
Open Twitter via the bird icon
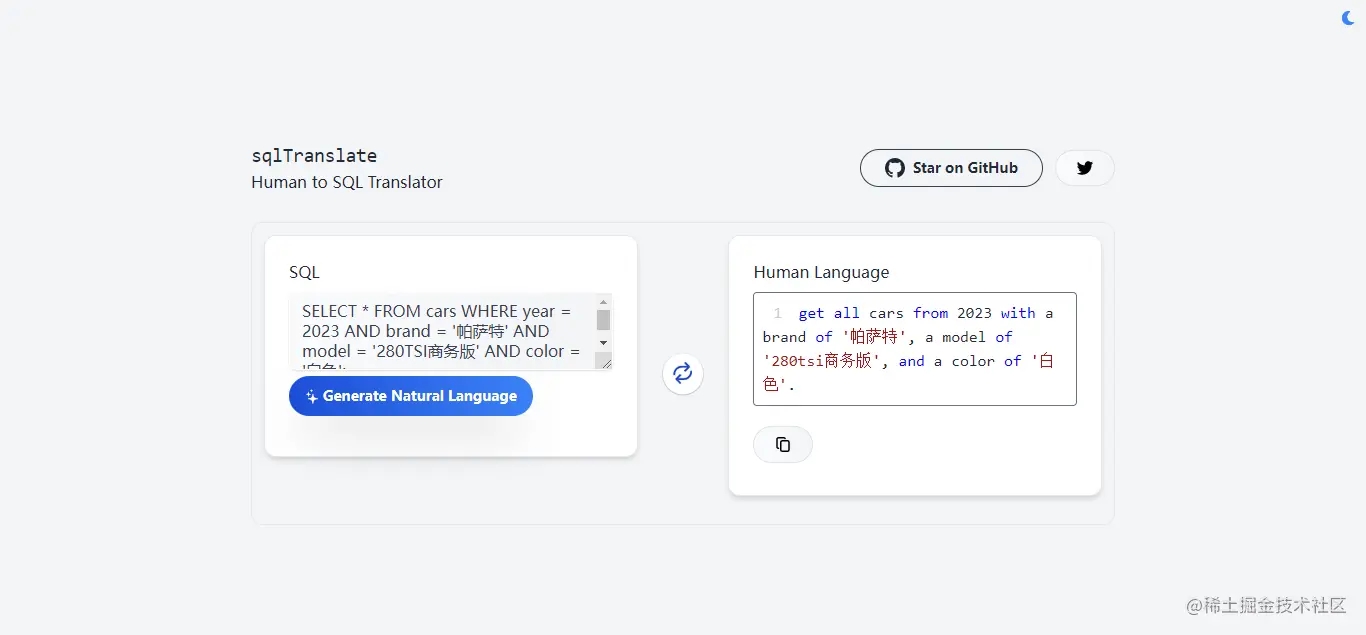1085,167
